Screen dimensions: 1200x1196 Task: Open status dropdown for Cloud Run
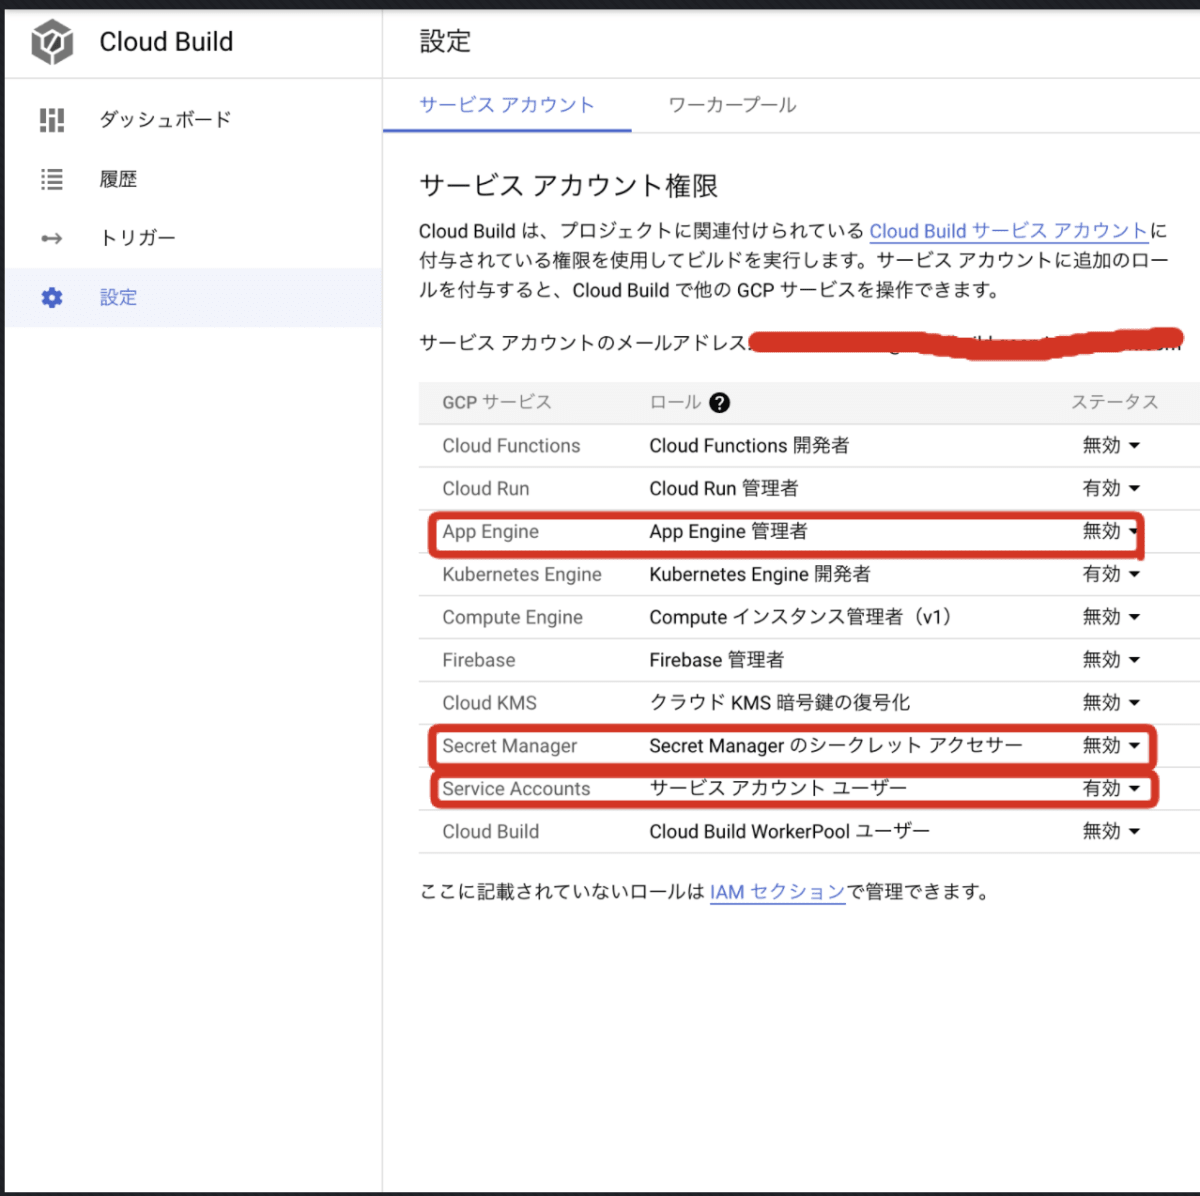[1111, 488]
